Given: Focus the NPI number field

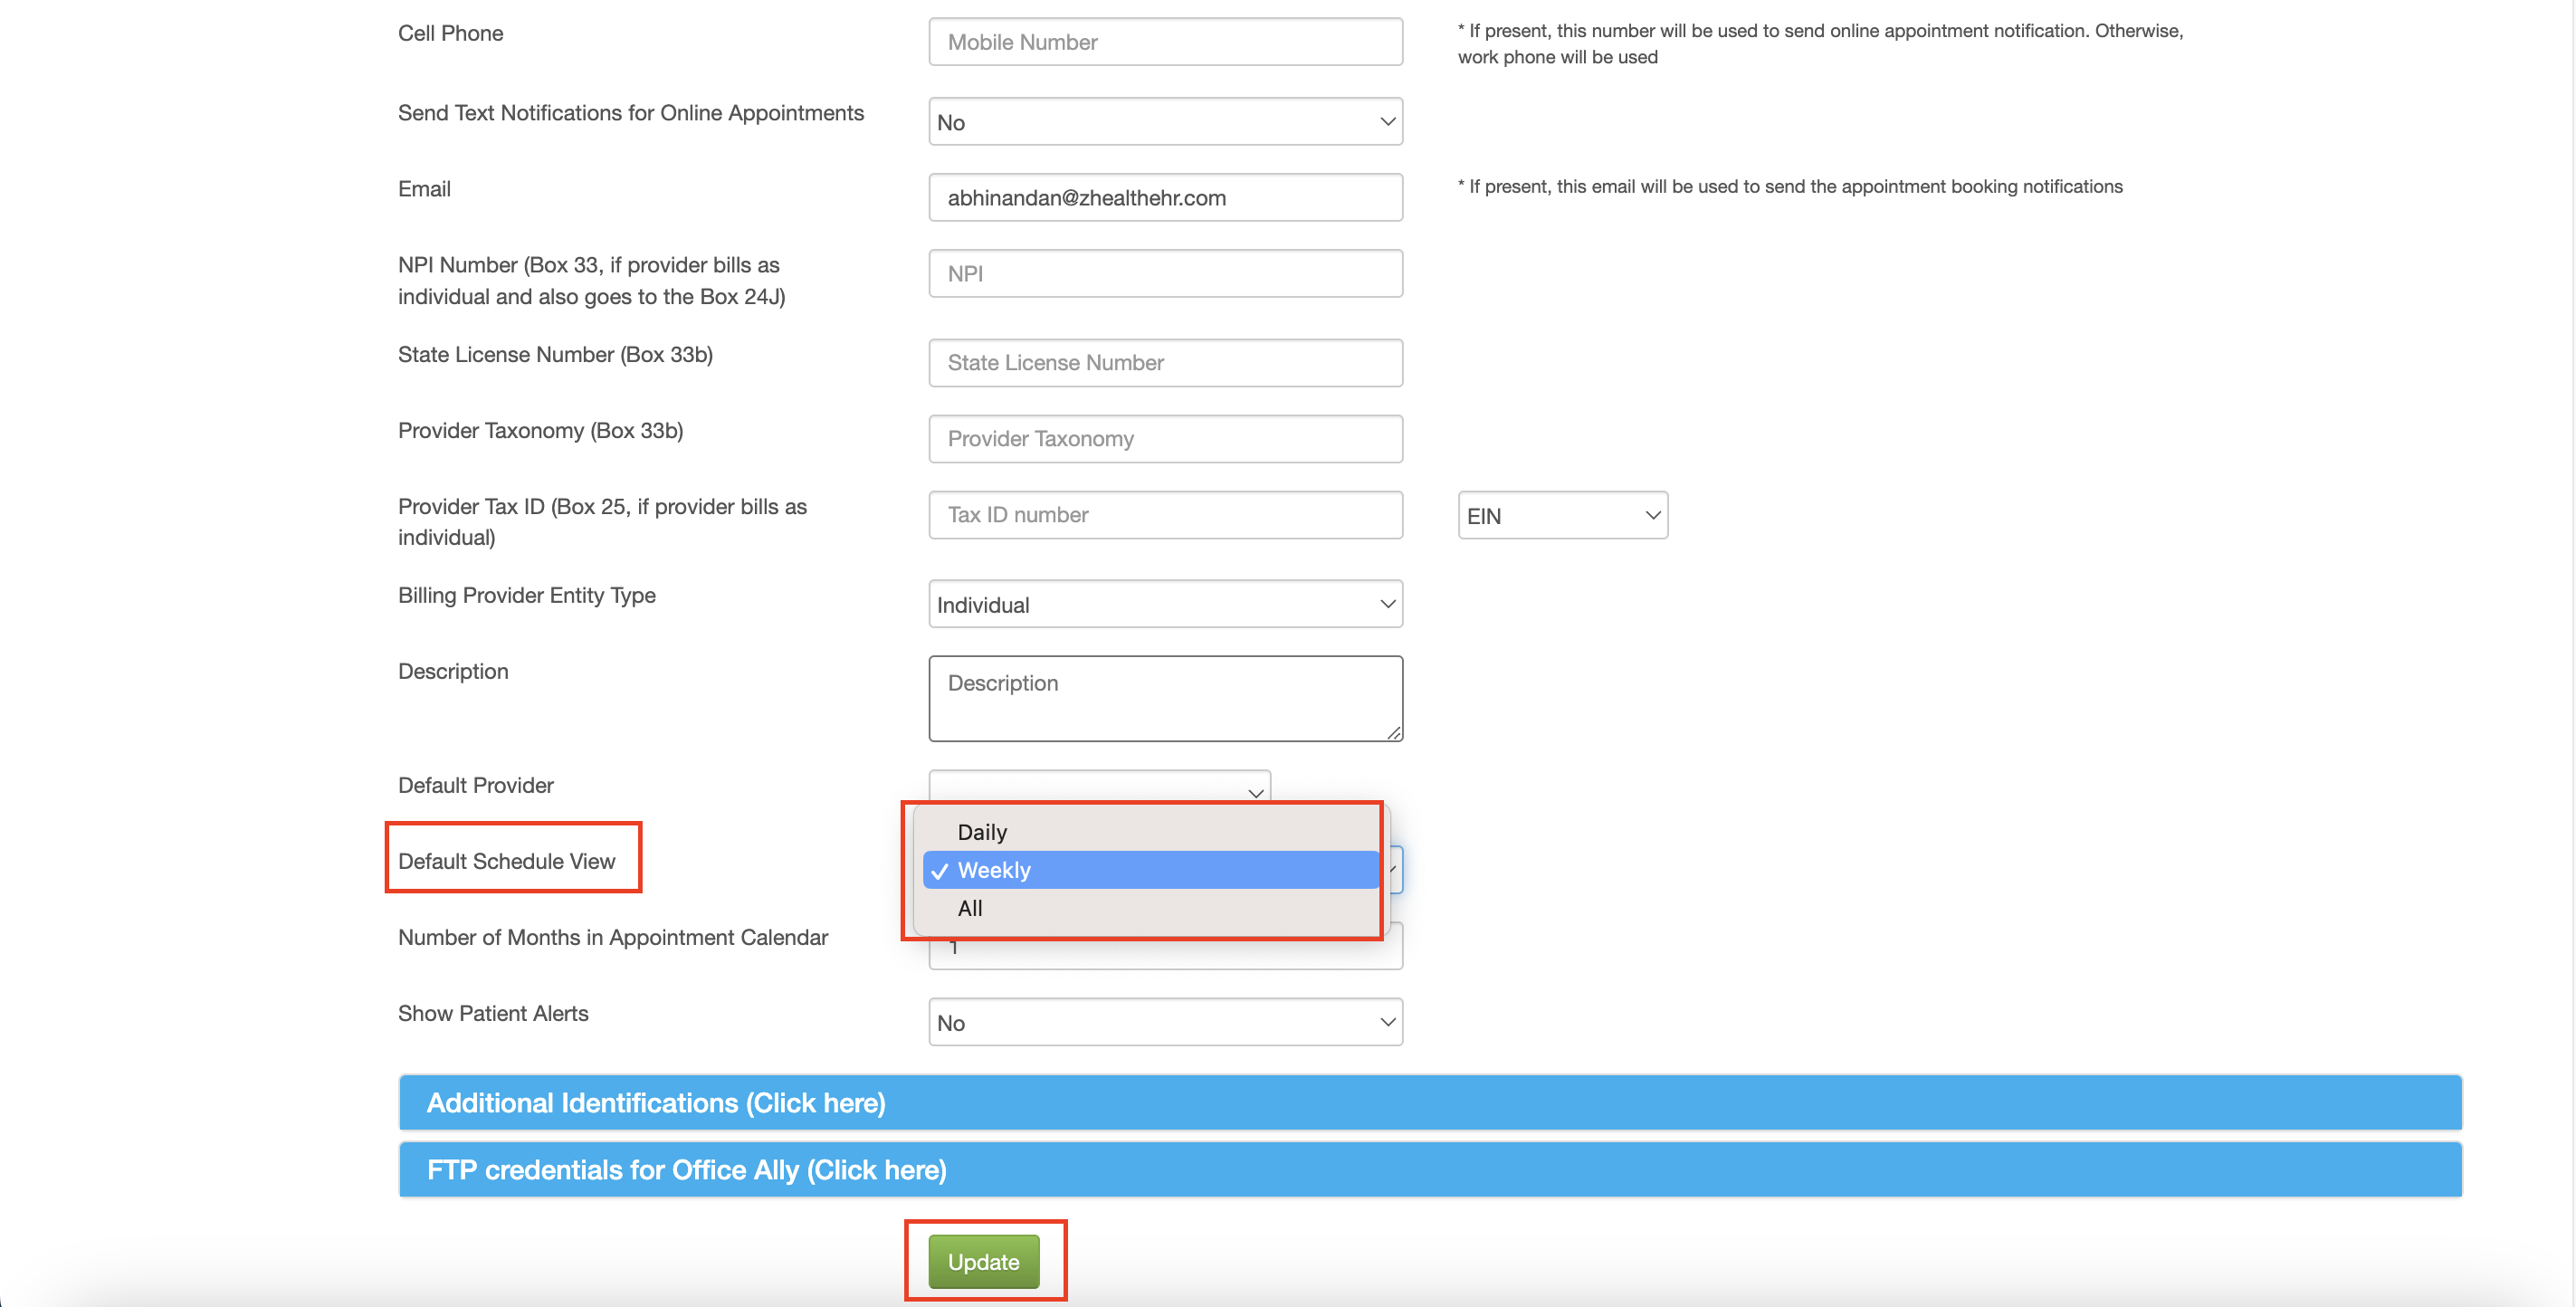Looking at the screenshot, I should coord(1165,274).
